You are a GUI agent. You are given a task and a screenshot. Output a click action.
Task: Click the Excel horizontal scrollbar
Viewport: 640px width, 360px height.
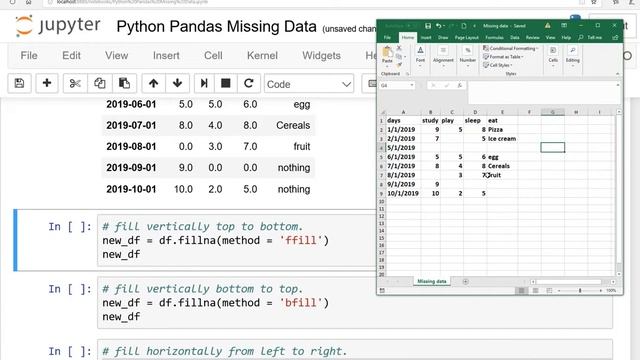(568, 282)
